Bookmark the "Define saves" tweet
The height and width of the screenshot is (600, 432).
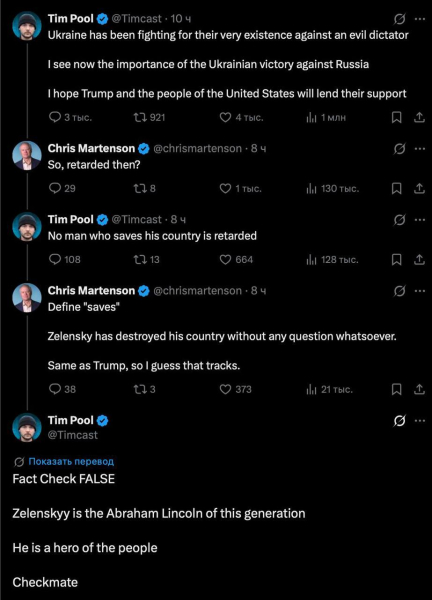coord(397,389)
